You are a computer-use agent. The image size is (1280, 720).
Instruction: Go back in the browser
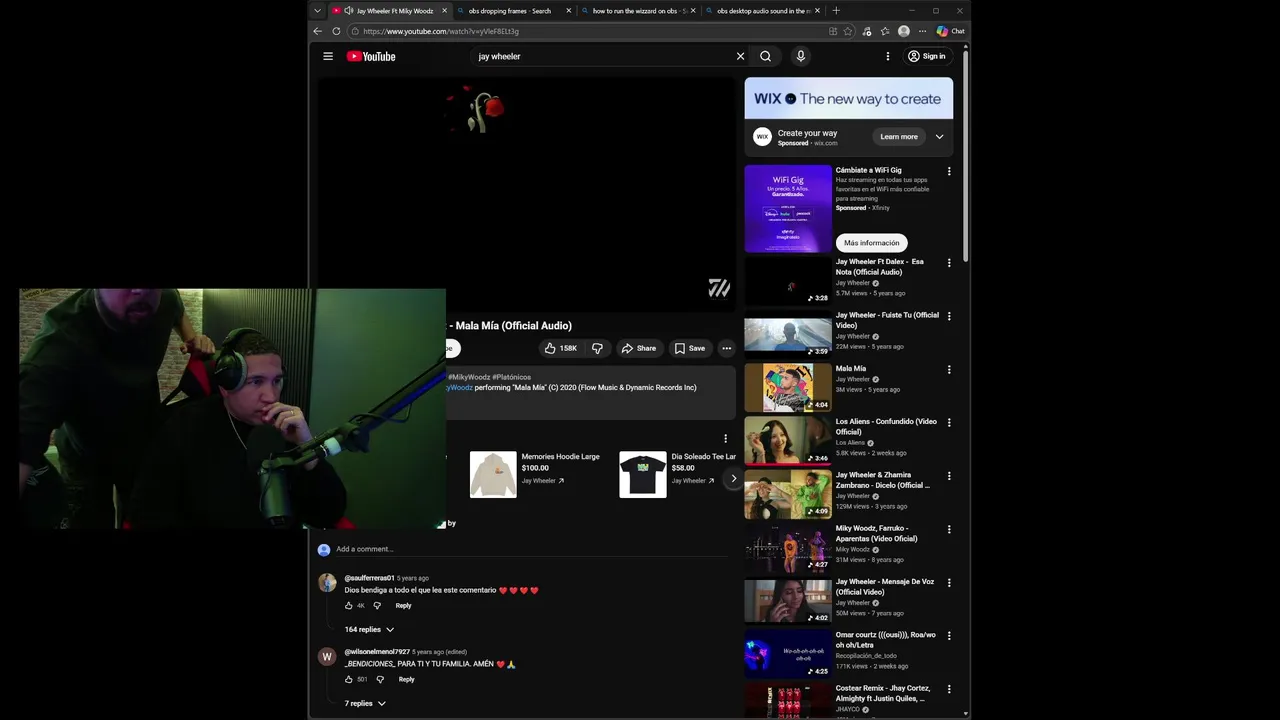318,31
